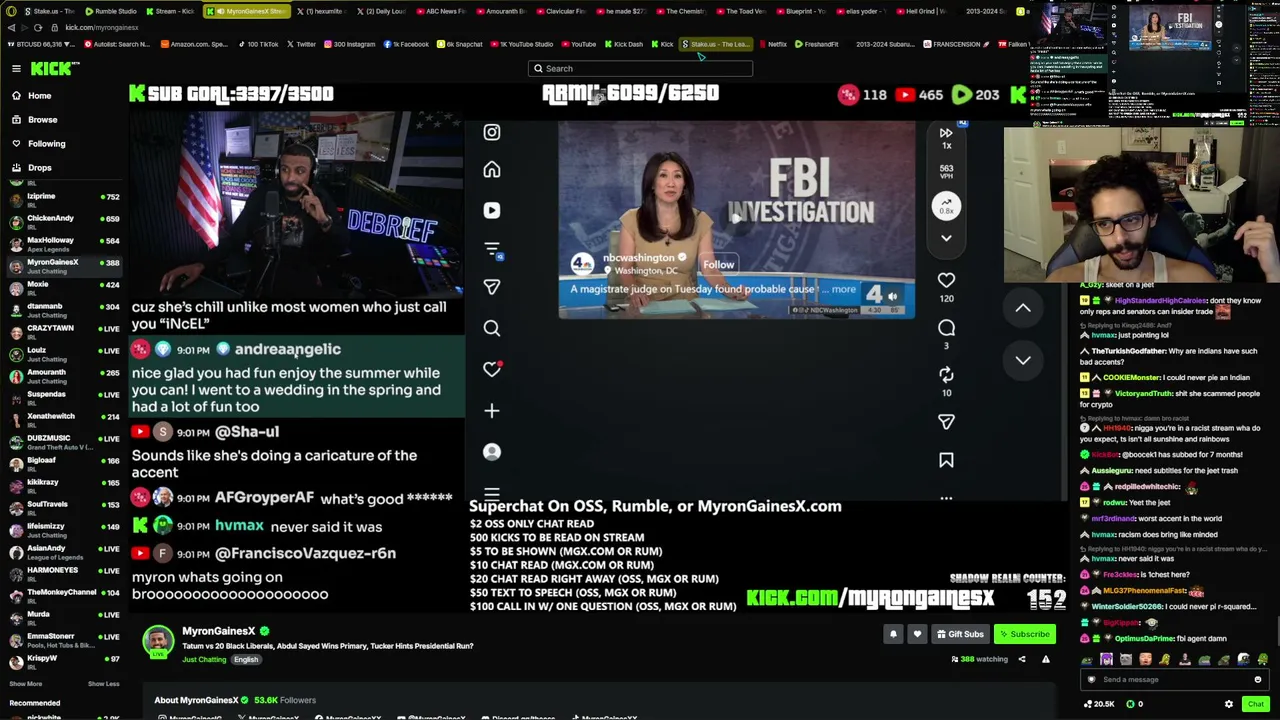Expand the reel caption with 'more'
The height and width of the screenshot is (720, 1280).
click(x=844, y=290)
